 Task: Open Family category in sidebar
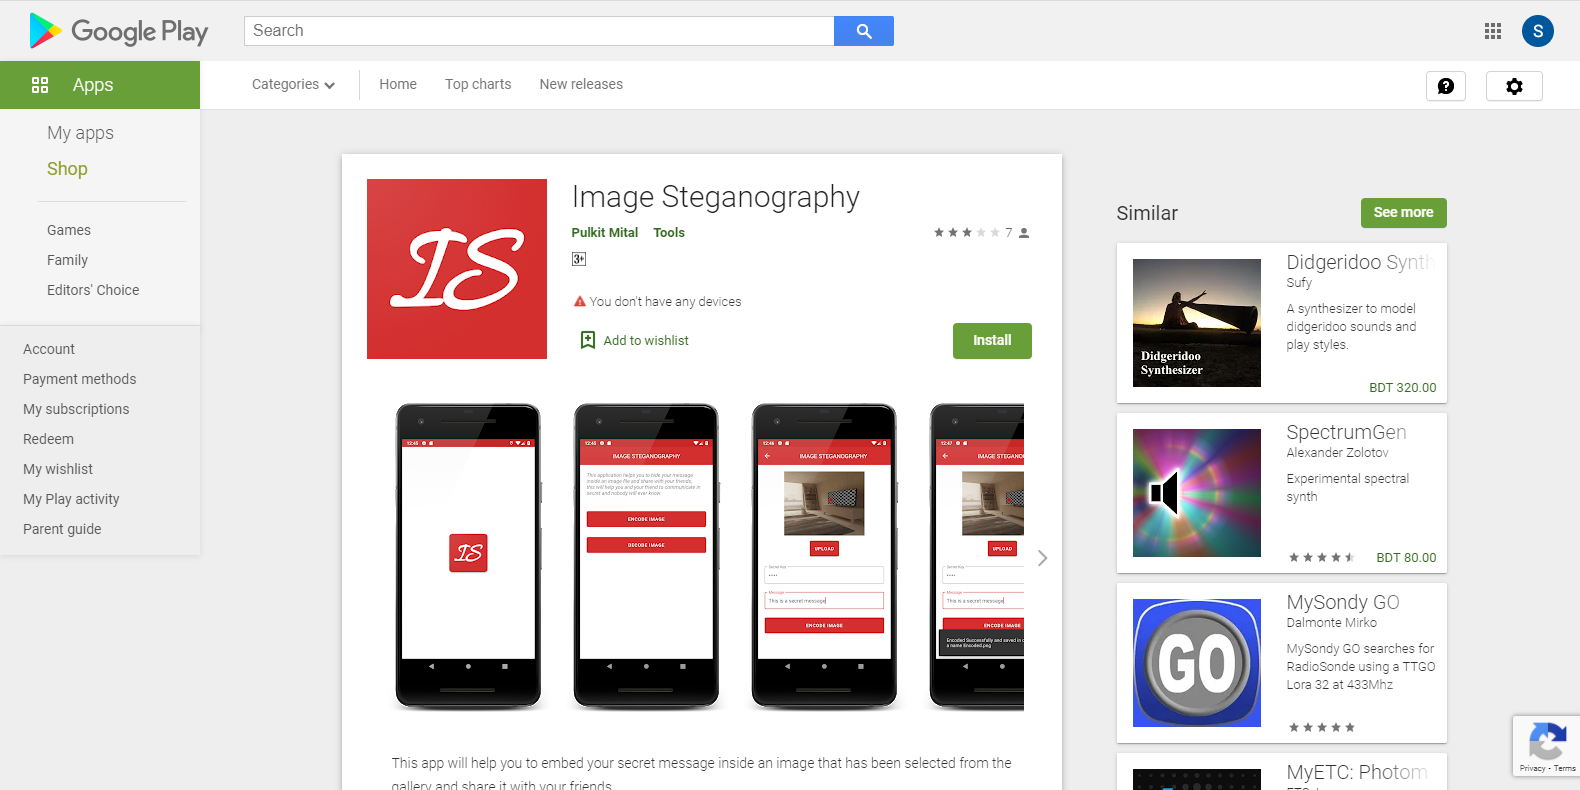tap(67, 260)
